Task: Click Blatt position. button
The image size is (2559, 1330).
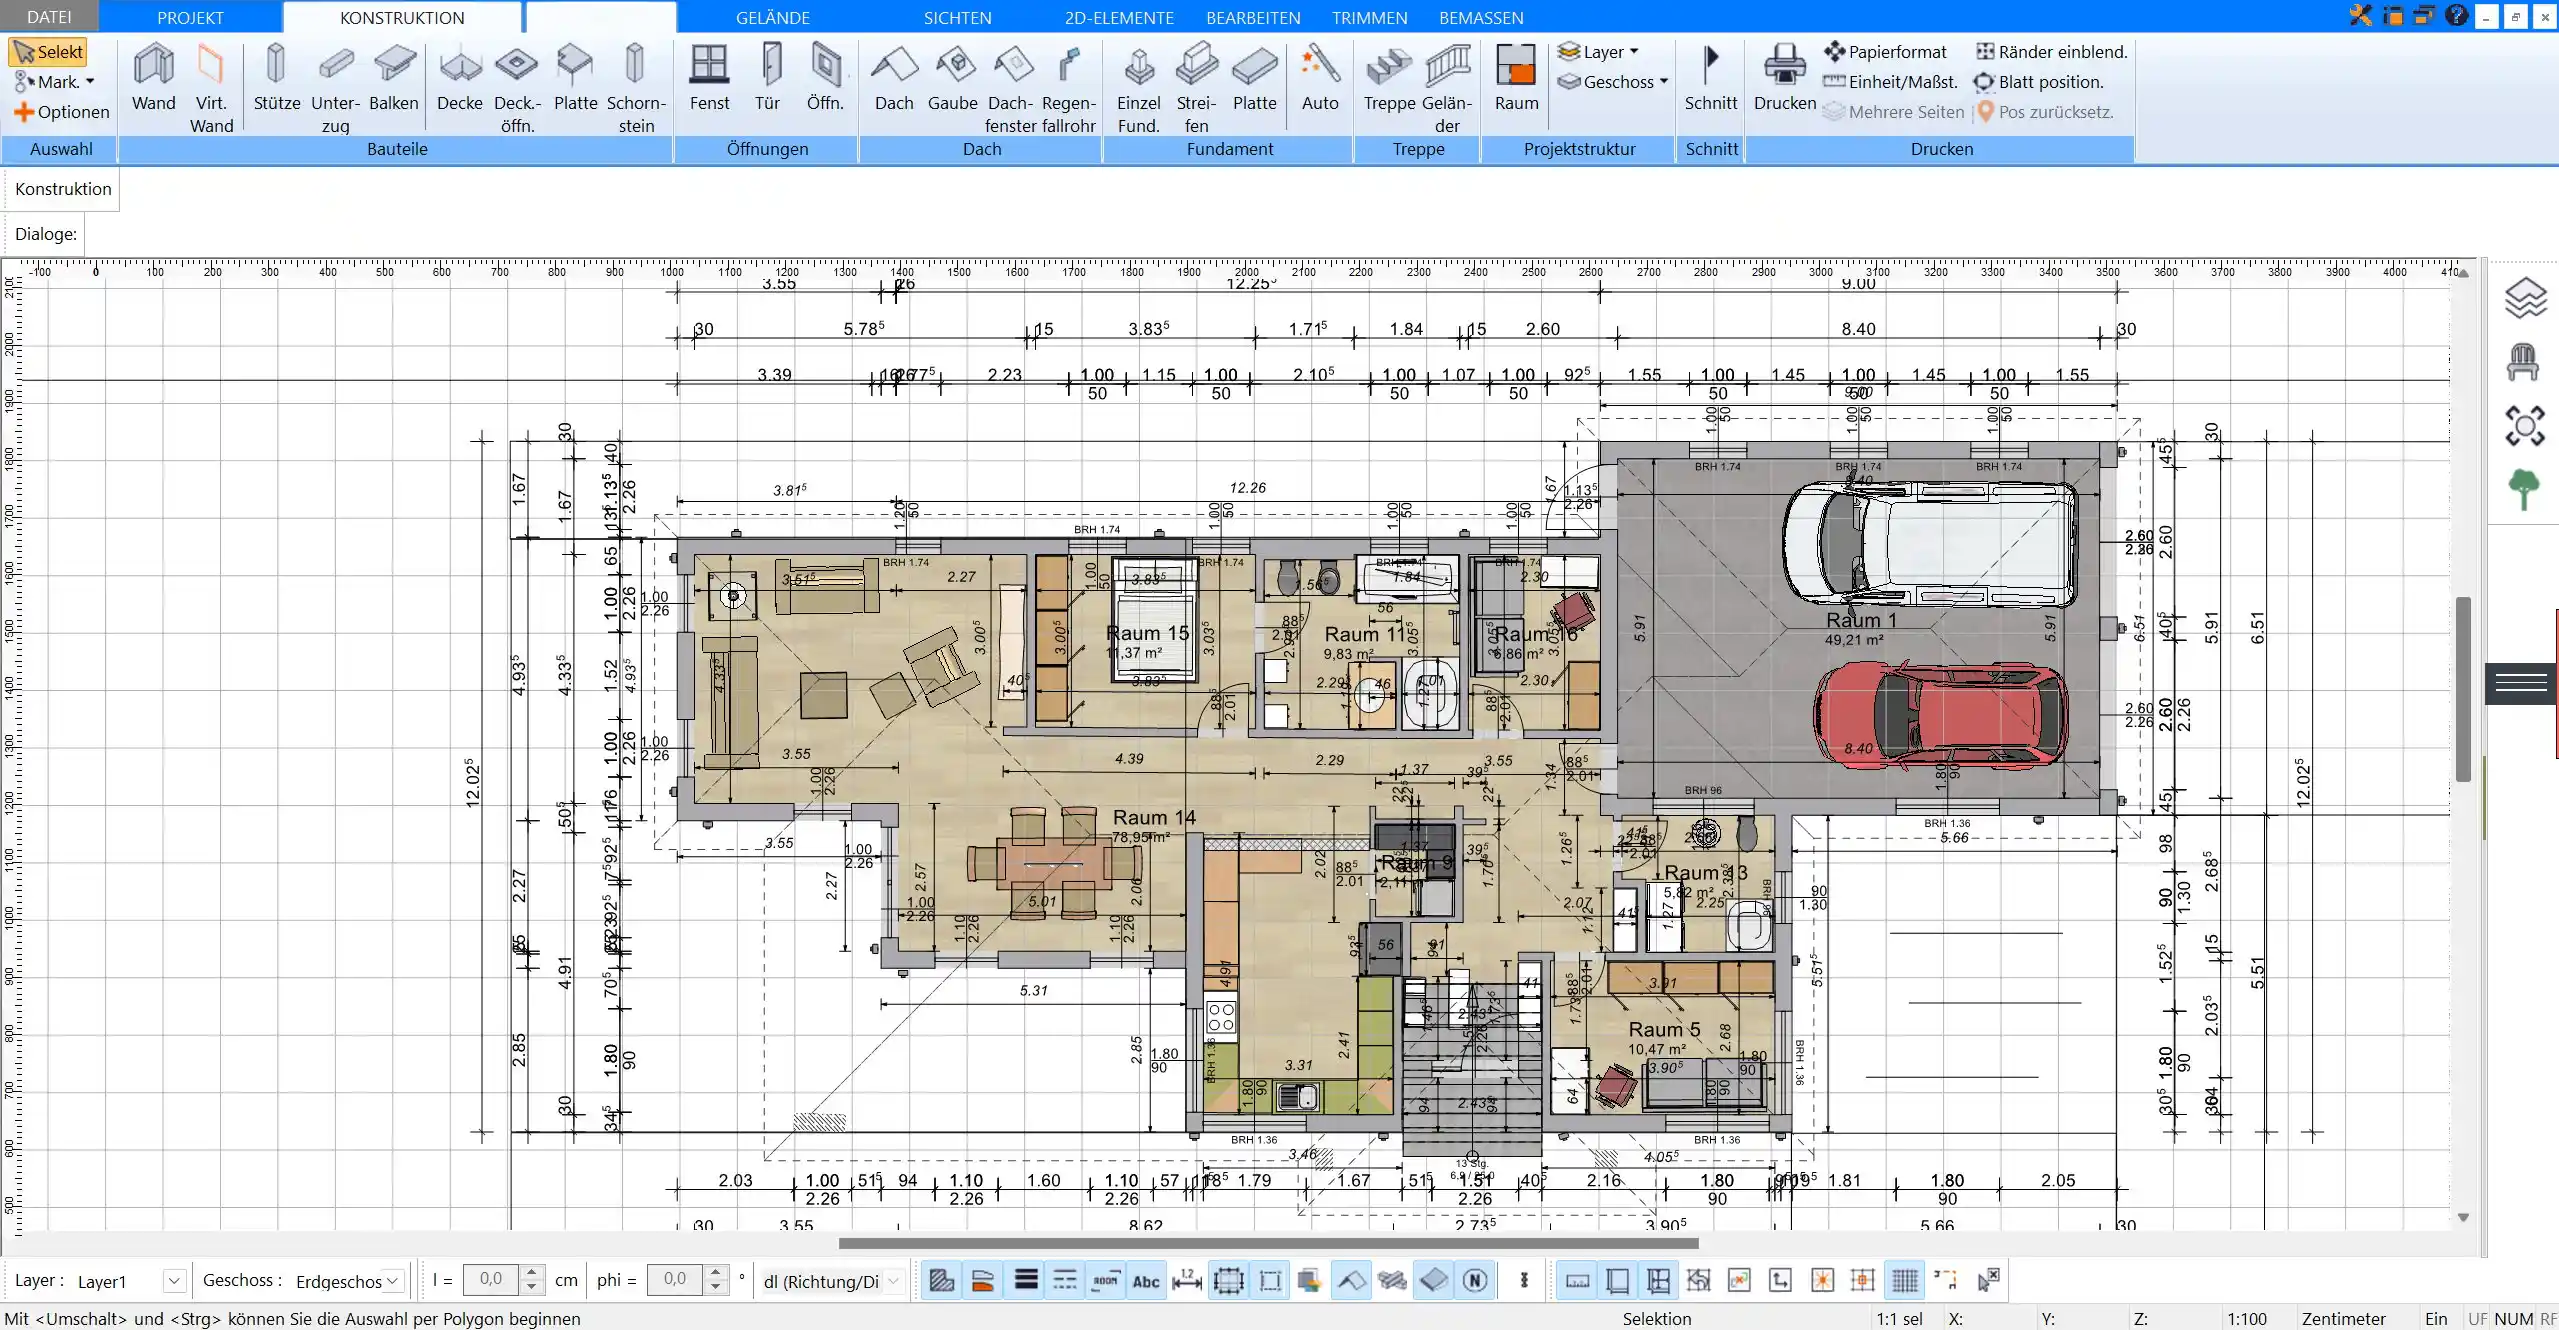Action: pos(2038,82)
